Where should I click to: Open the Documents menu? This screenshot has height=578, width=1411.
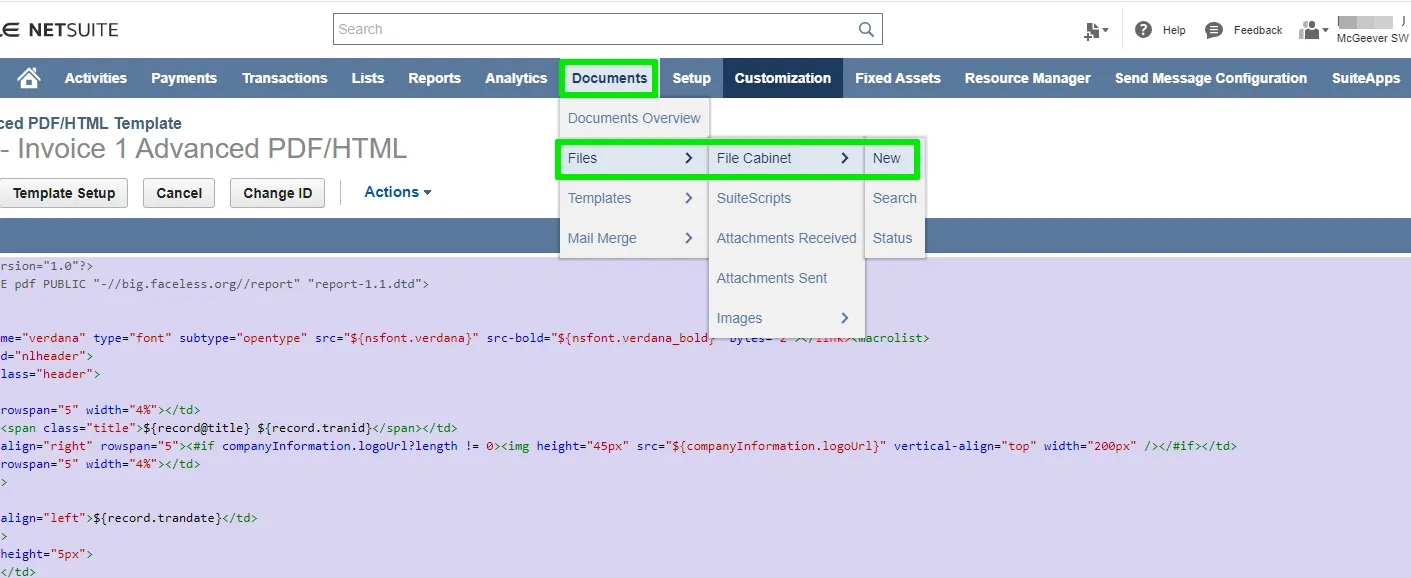point(609,78)
